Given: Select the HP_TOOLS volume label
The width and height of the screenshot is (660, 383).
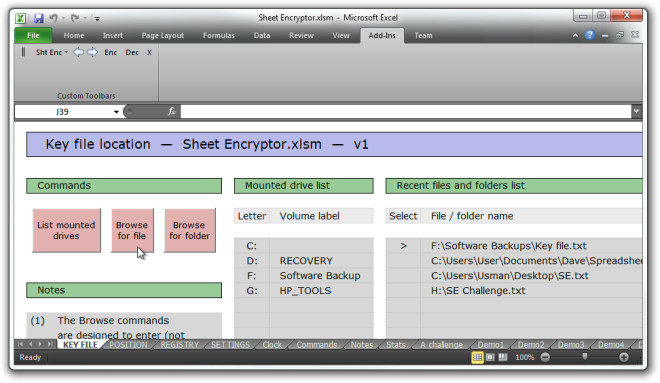Looking at the screenshot, I should coord(305,291).
